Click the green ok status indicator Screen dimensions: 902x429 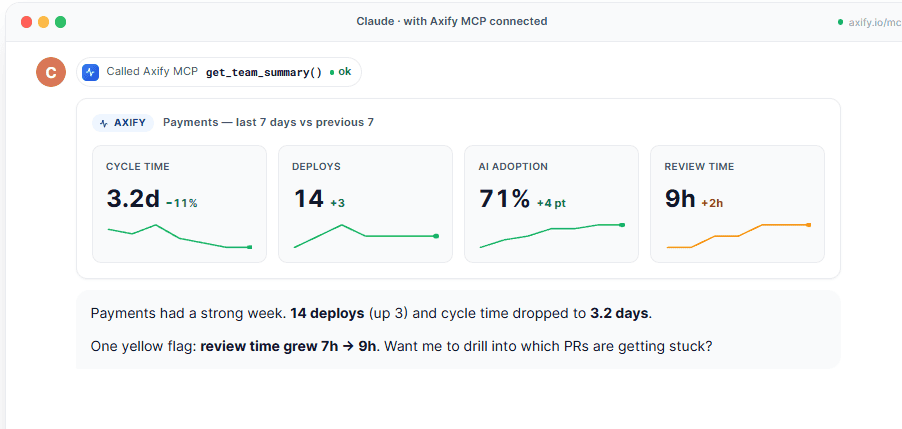click(340, 72)
